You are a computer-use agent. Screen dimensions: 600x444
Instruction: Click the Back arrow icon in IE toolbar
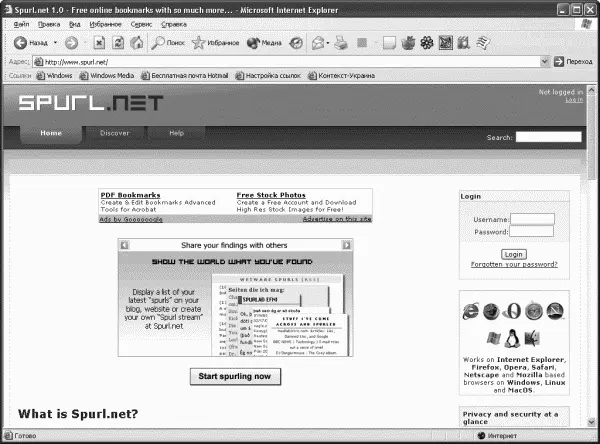point(20,43)
